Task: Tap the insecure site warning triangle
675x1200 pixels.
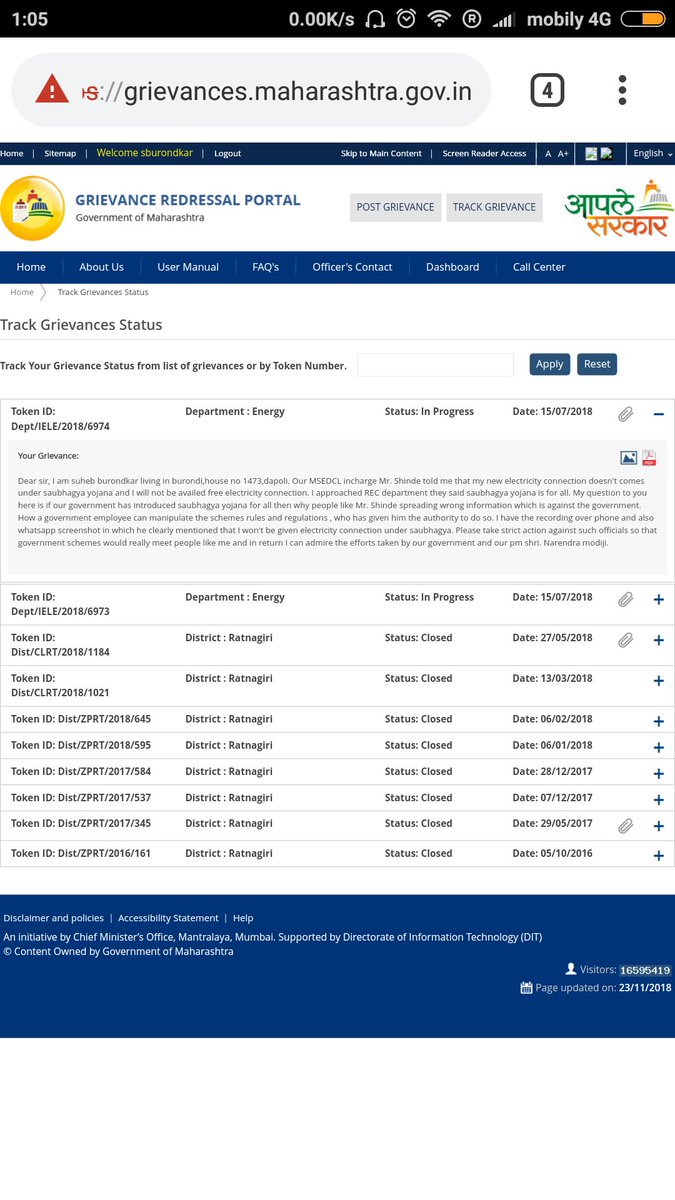Action: 52,90
